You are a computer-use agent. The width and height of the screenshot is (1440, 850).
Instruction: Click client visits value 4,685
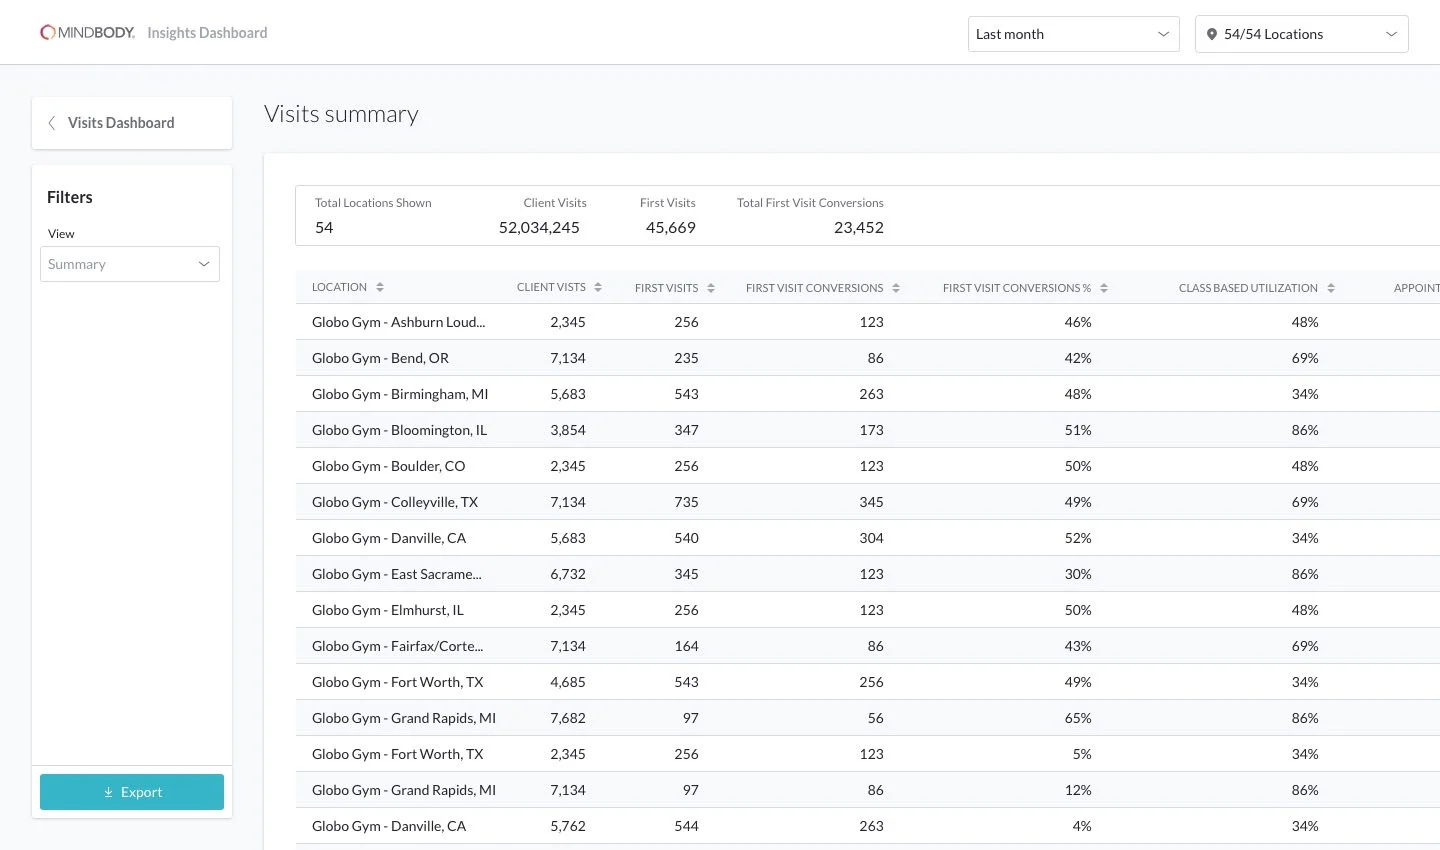[568, 682]
